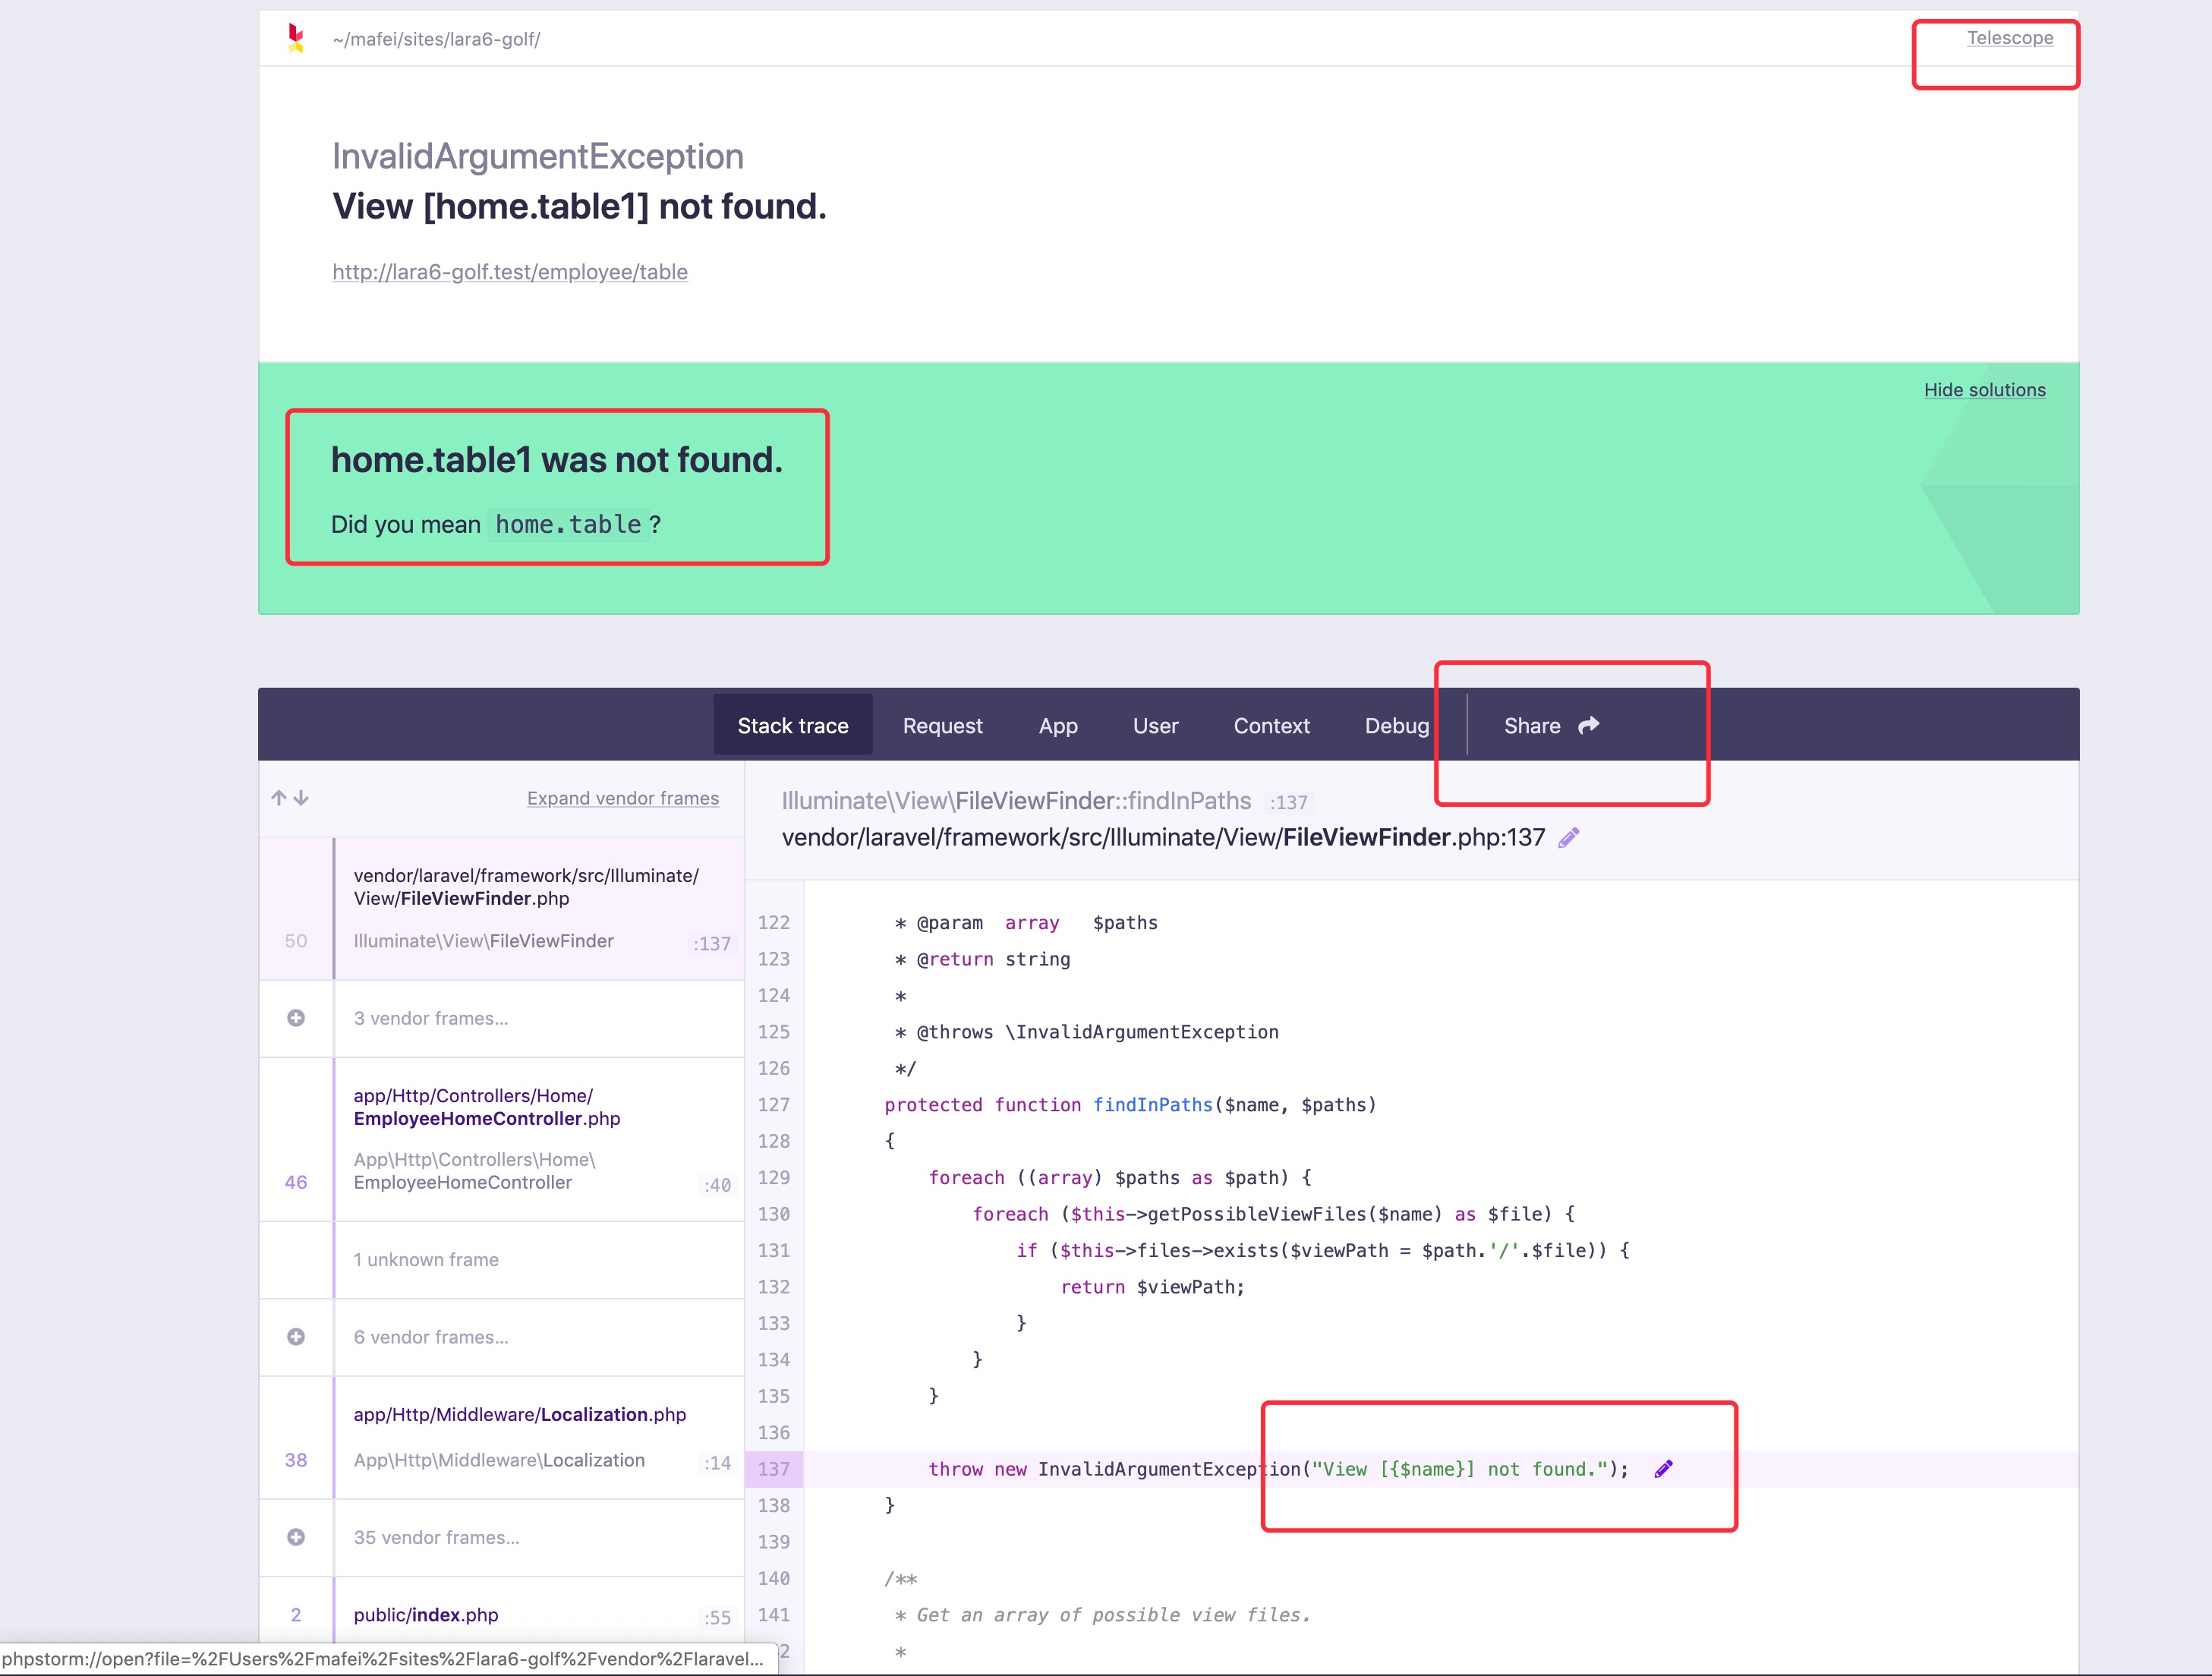Click the Share arrow icon
The image size is (2212, 1676).
pos(1588,726)
